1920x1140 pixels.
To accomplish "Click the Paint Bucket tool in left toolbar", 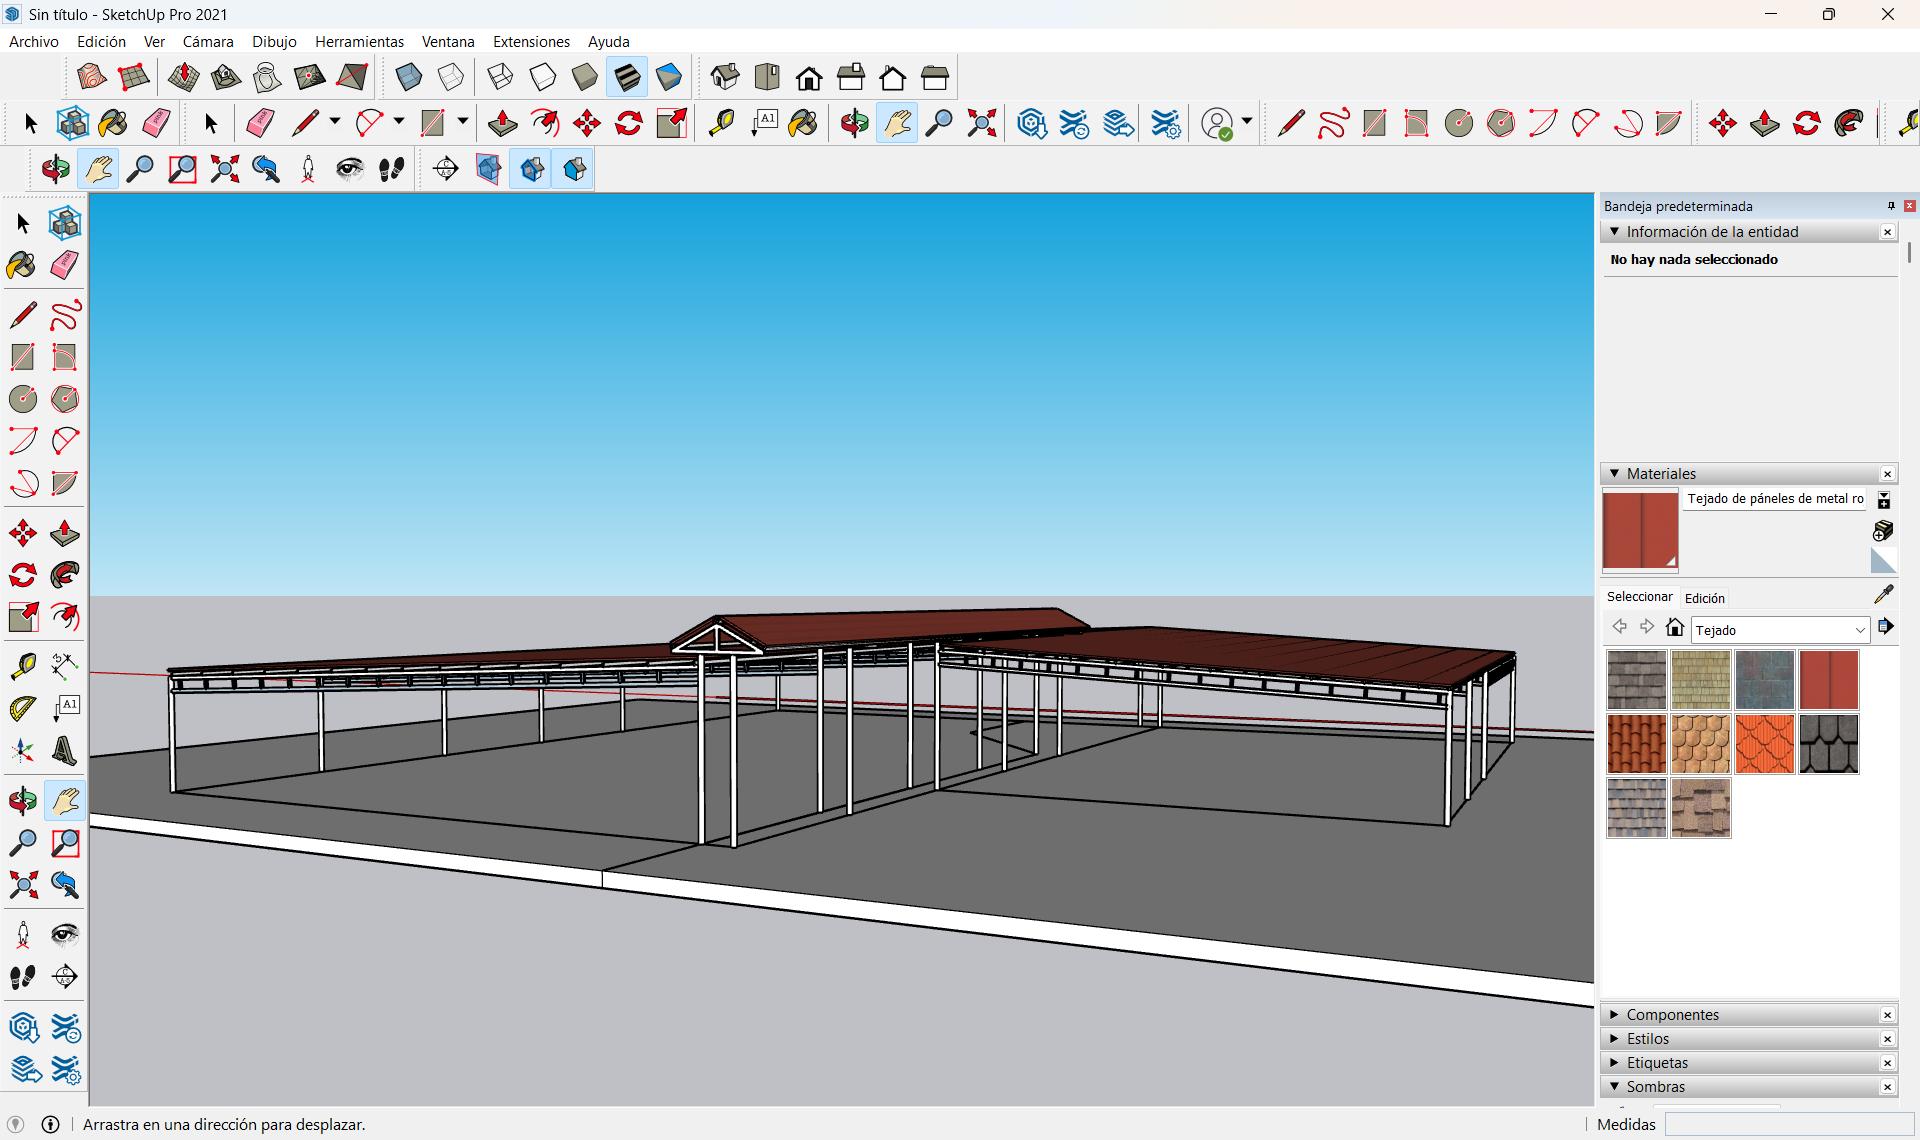I will click(22, 265).
